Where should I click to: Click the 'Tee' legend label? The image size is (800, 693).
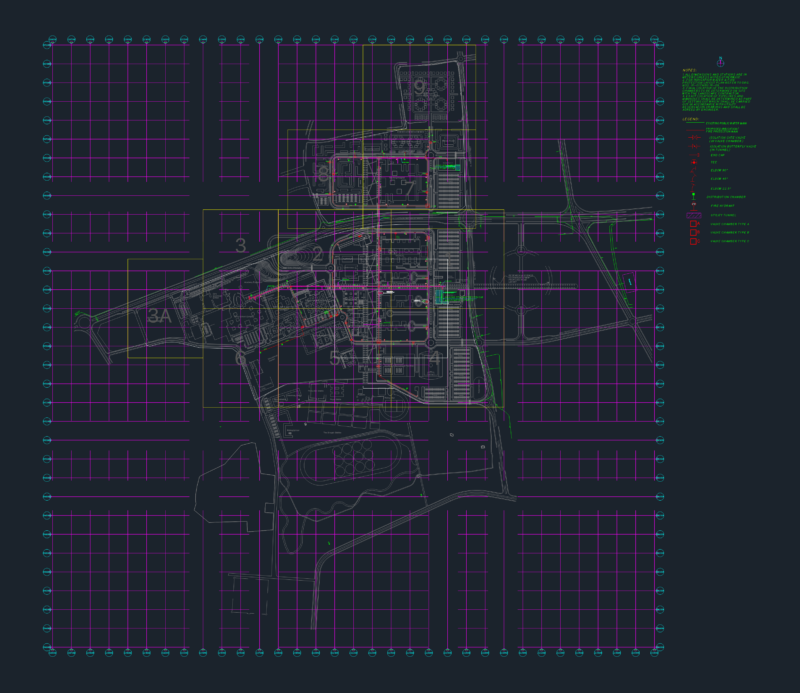[x=713, y=162]
